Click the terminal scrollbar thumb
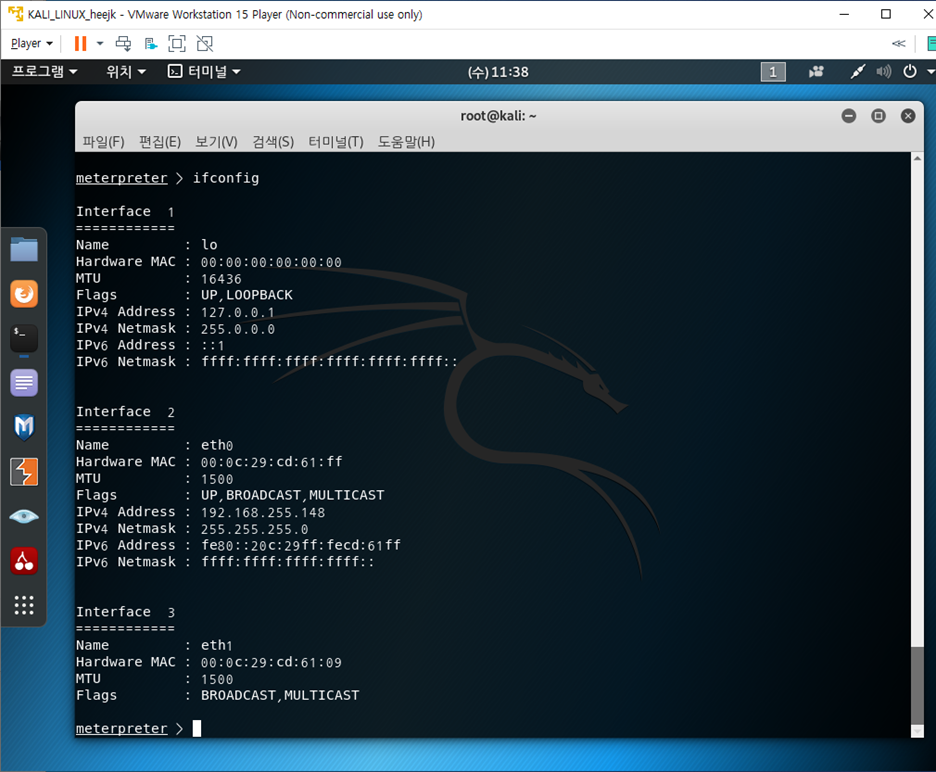The image size is (936, 772). 917,684
